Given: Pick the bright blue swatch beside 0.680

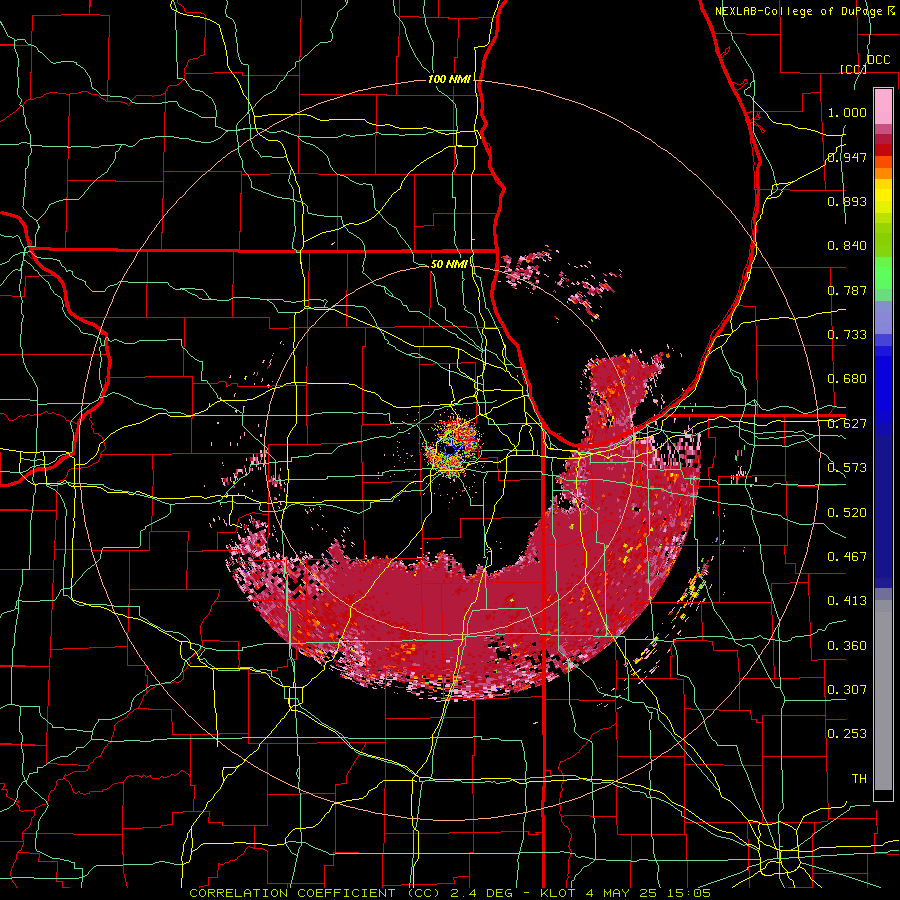Looking at the screenshot, I should coord(883,385).
